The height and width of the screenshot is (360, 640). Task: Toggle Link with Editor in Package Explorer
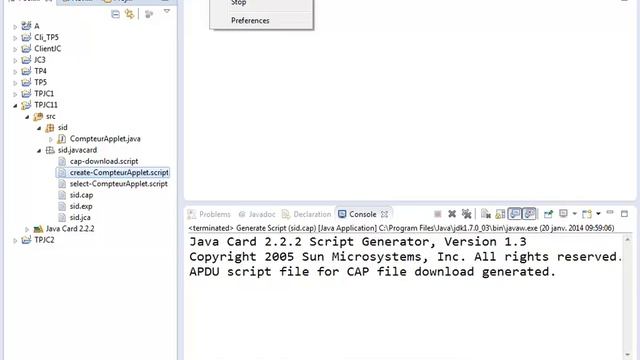coord(130,14)
